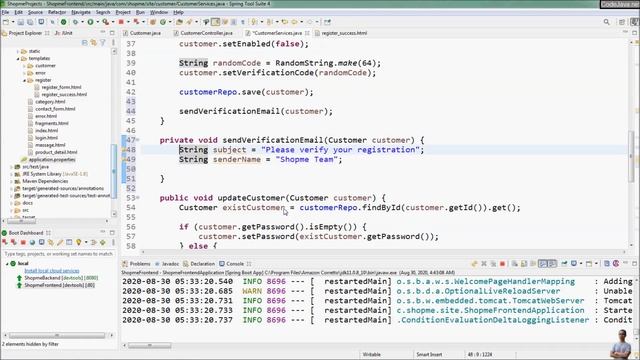Viewport: 640px width, 360px height.
Task: Click Console Remove Launch X icon
Action: tap(484, 264)
